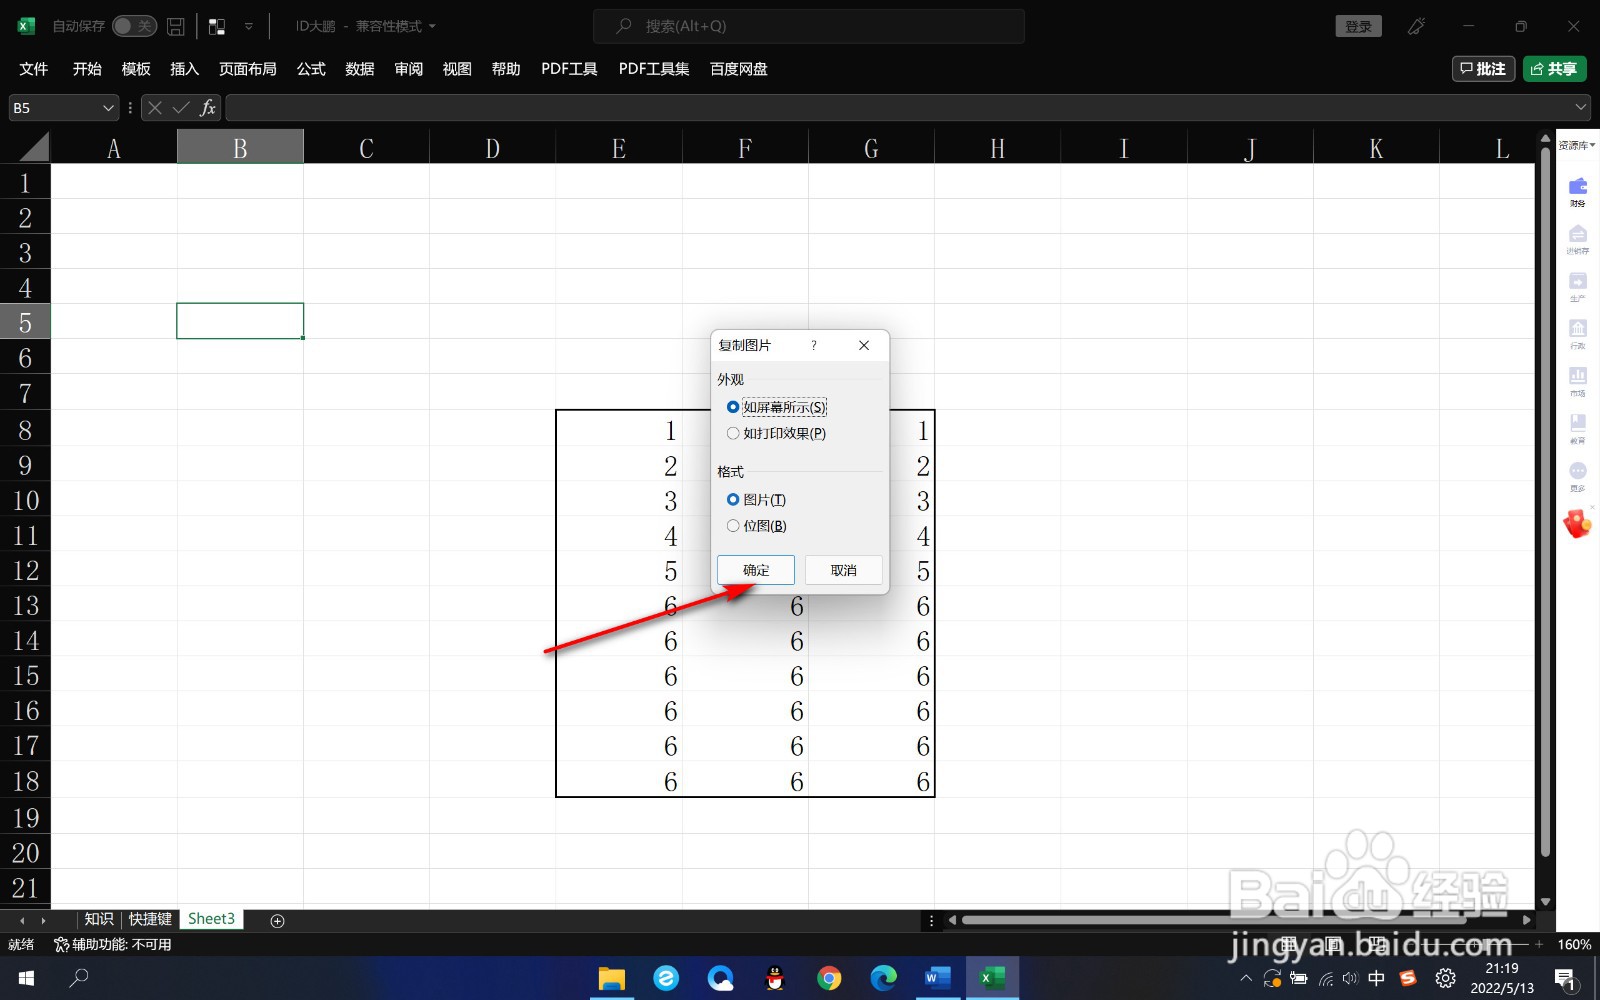
Task: Open the 百度网盘 ribbon tab
Action: click(x=739, y=69)
